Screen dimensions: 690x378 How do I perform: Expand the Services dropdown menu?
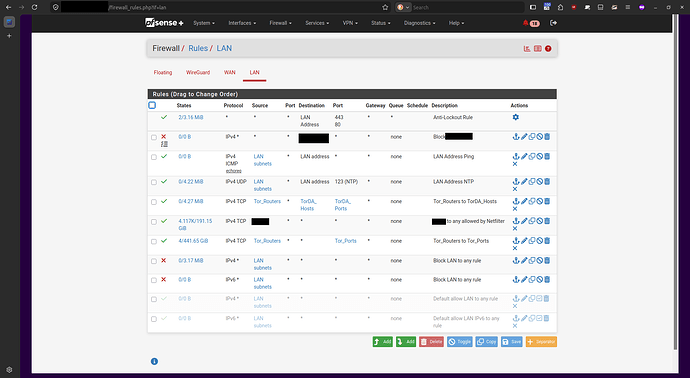pos(317,23)
